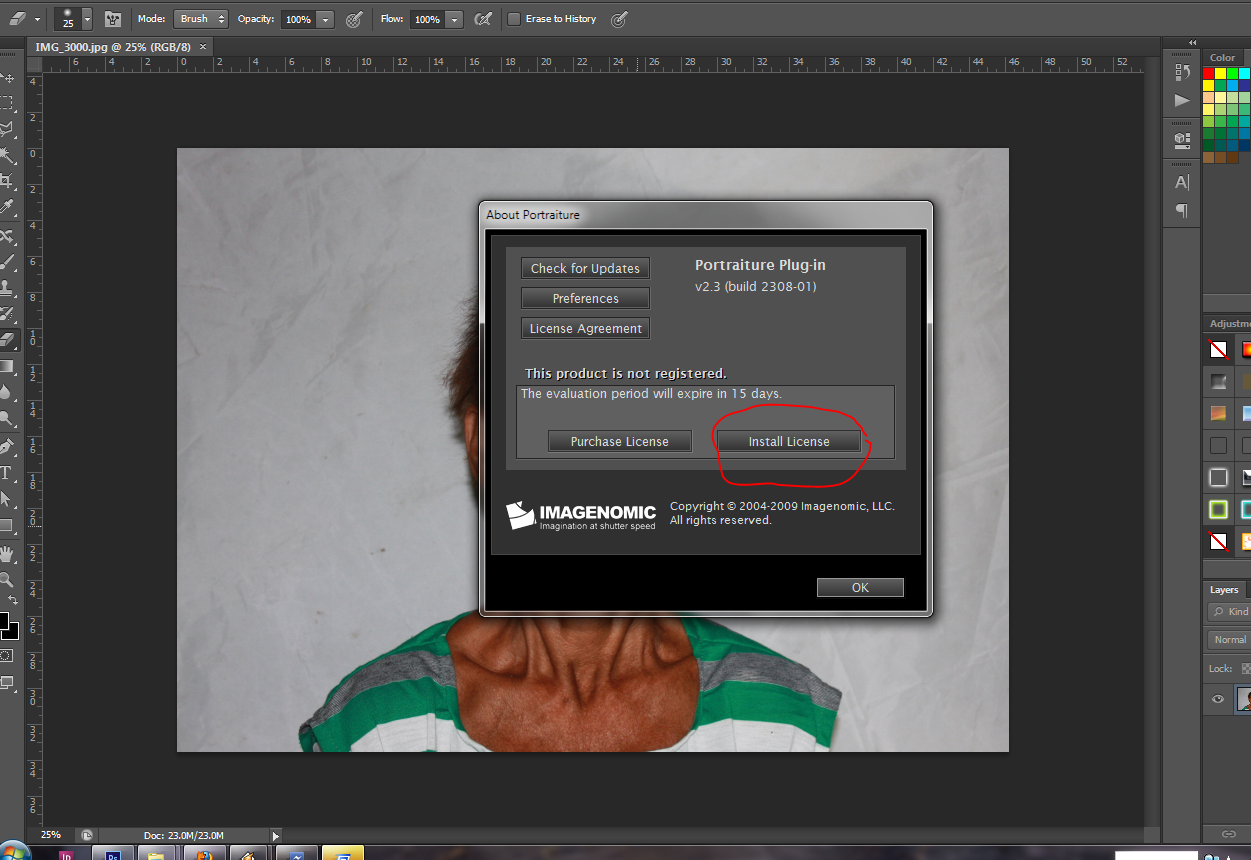Viewport: 1251px width, 860px height.
Task: Confirm About Portraiture with OK
Action: tap(860, 587)
